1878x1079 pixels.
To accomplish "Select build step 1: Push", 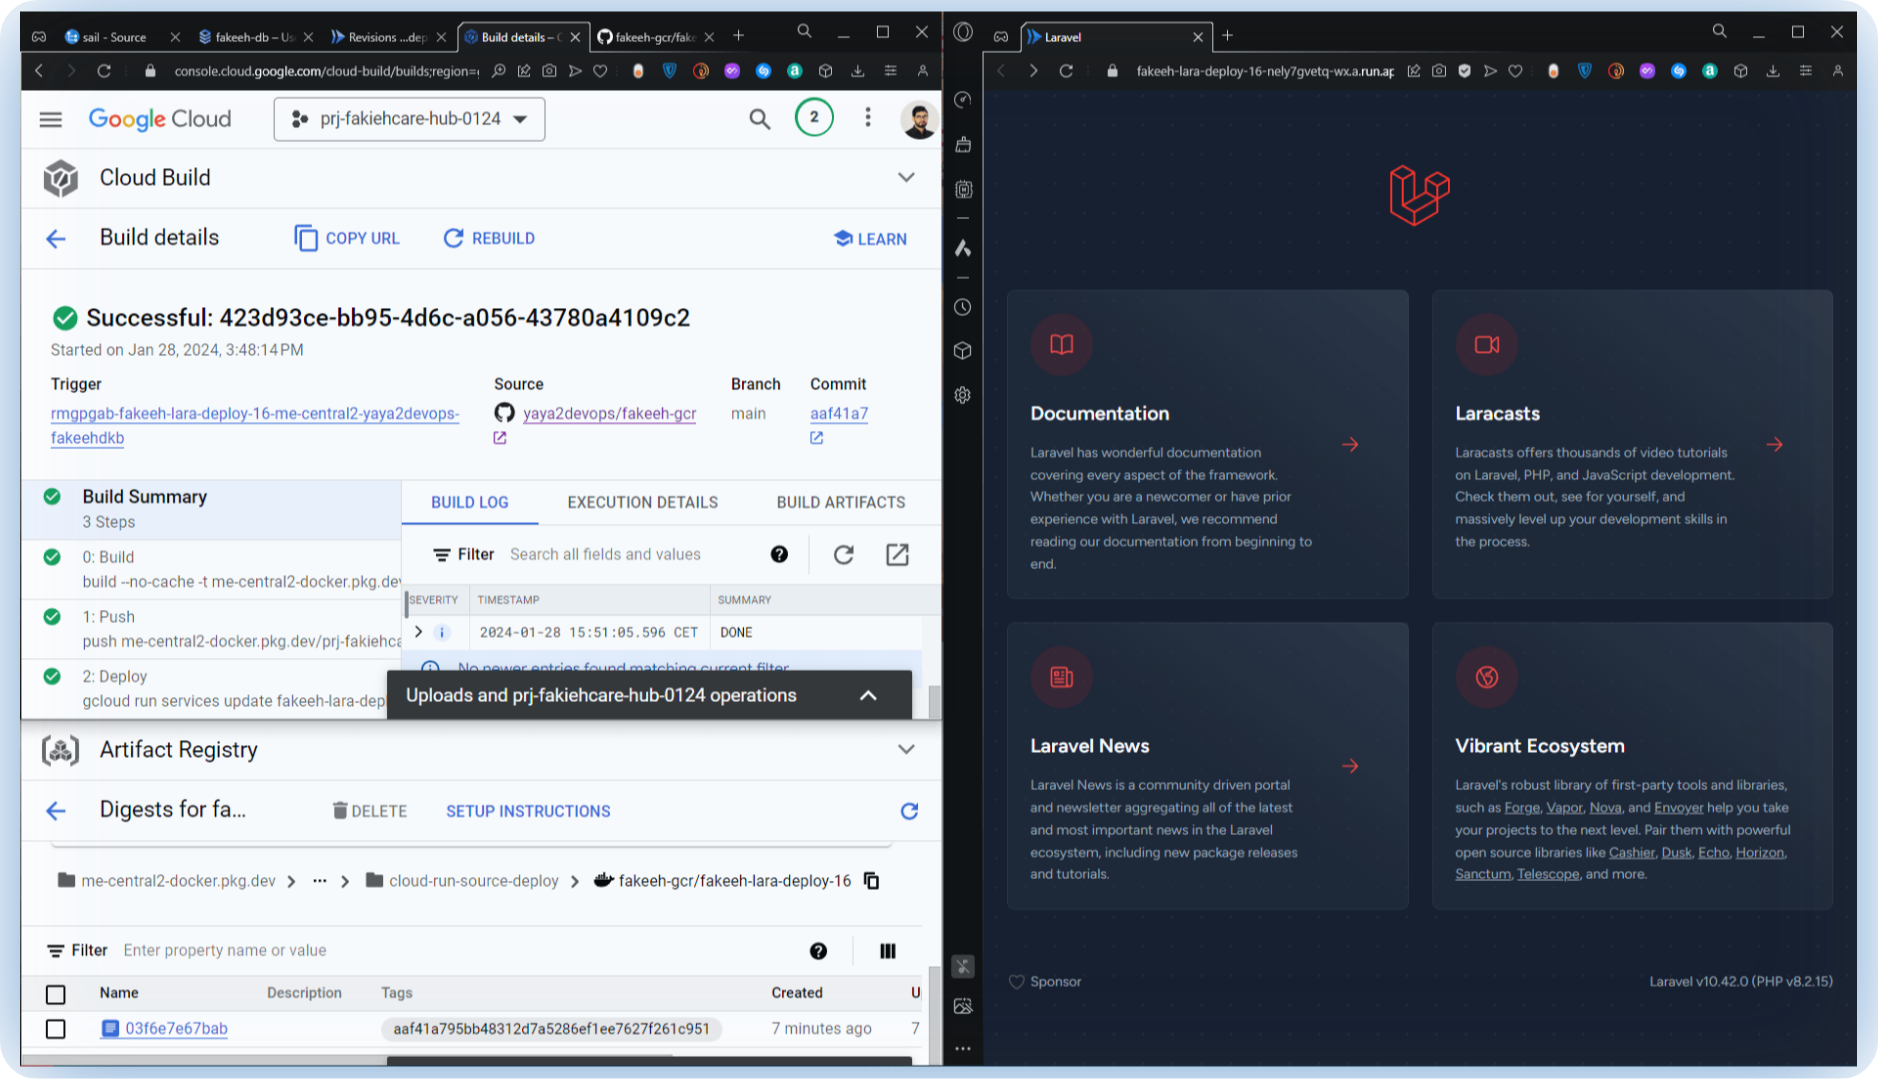I will pyautogui.click(x=212, y=629).
